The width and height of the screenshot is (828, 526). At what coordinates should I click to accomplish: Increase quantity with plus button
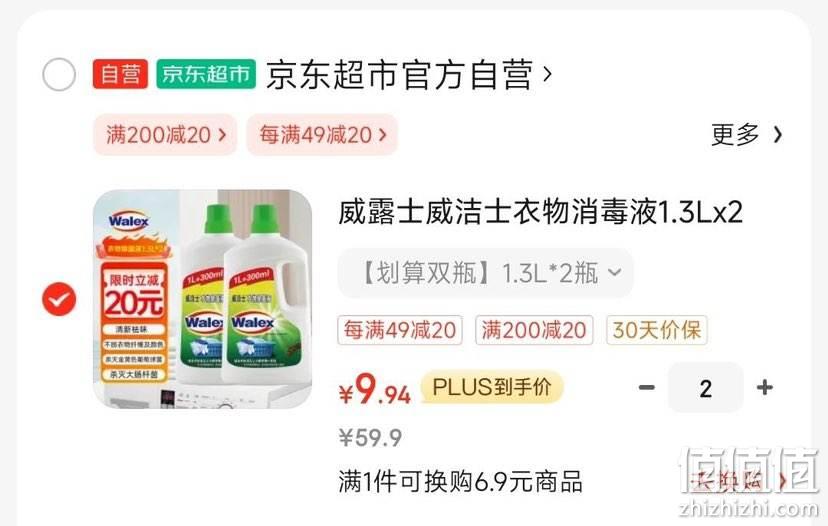click(765, 388)
